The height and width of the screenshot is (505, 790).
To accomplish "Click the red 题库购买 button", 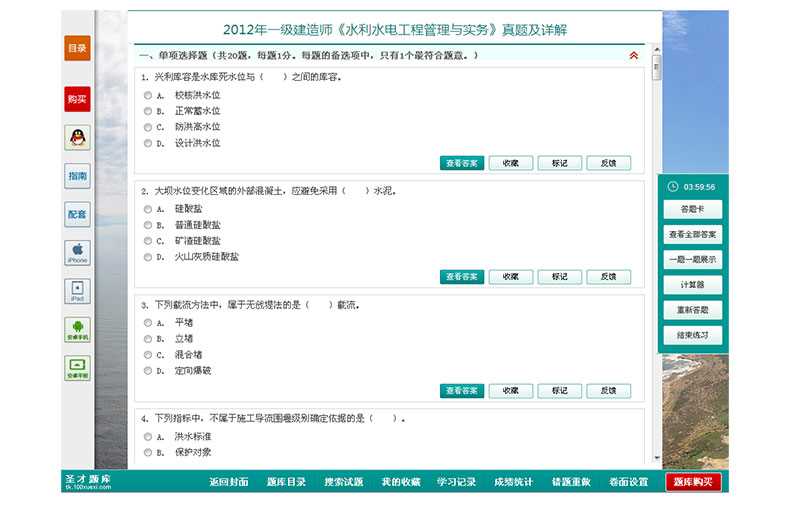I will [693, 482].
